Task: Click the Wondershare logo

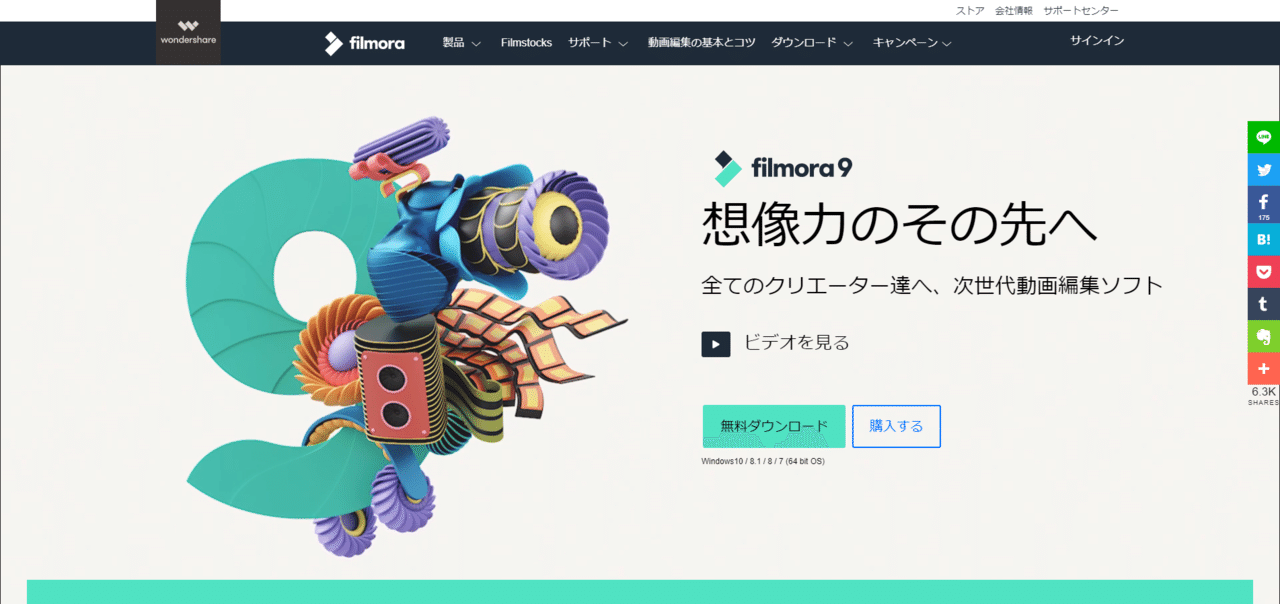Action: (x=188, y=32)
